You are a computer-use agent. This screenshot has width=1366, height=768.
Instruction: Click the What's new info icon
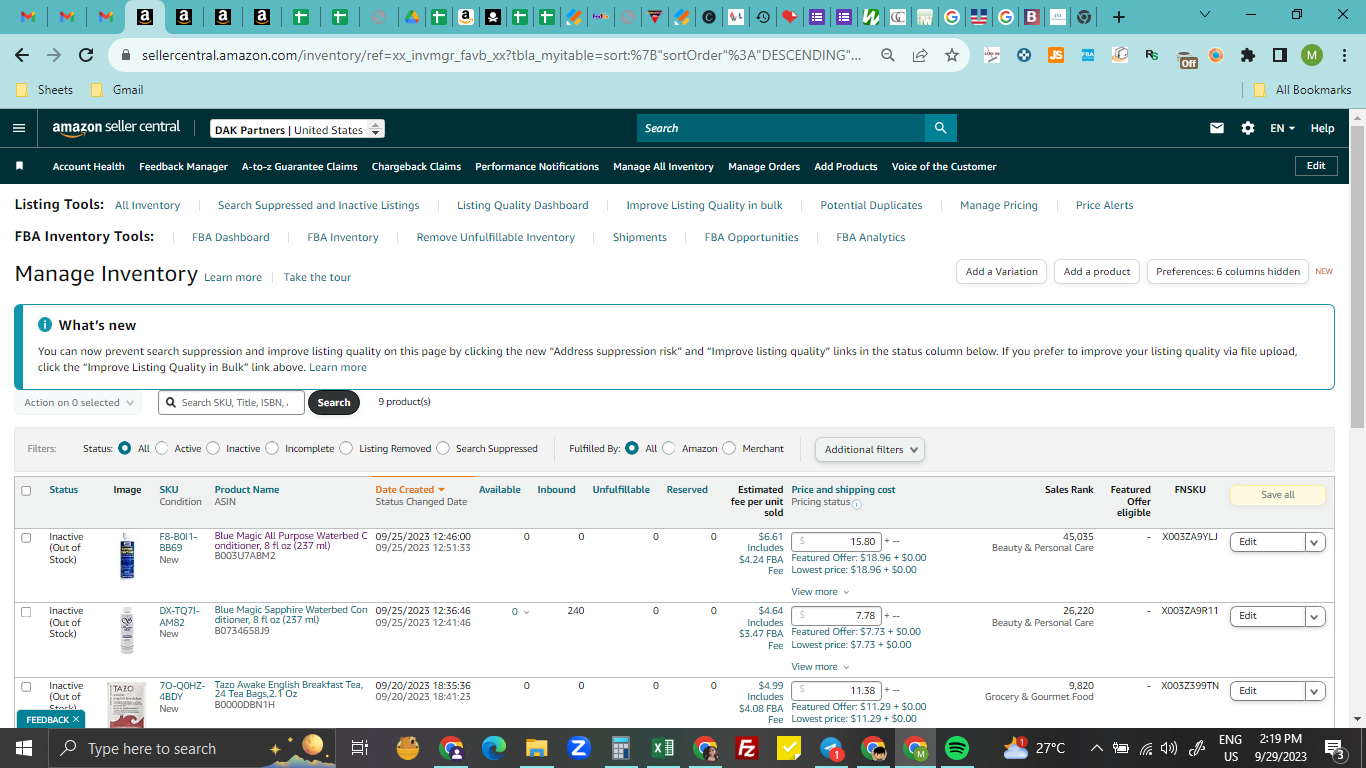(45, 325)
